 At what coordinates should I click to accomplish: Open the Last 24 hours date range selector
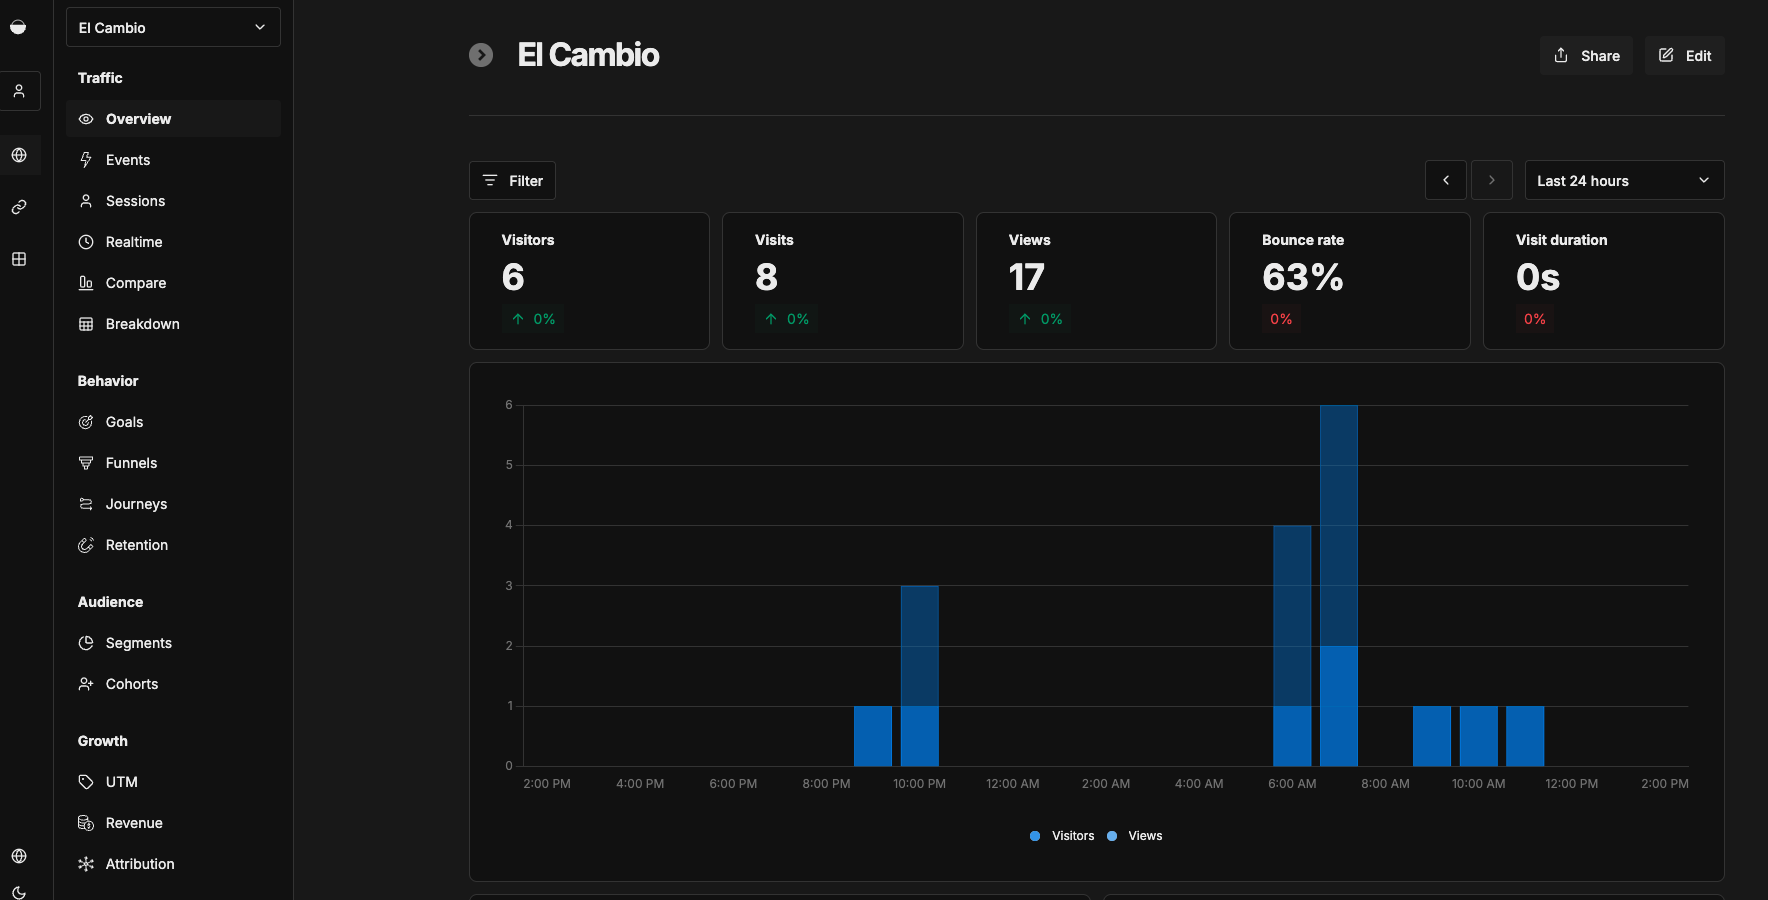click(x=1623, y=180)
